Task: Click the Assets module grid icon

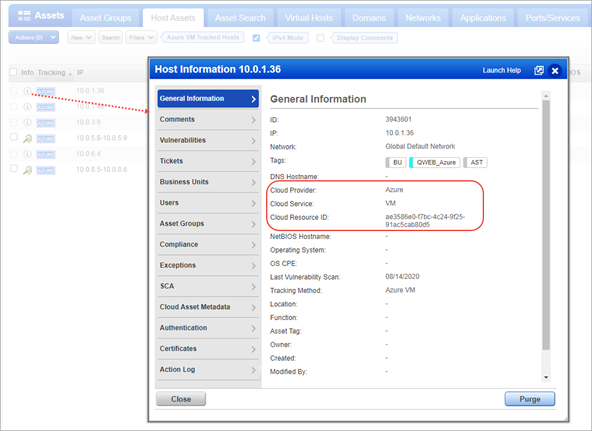Action: click(x=24, y=16)
